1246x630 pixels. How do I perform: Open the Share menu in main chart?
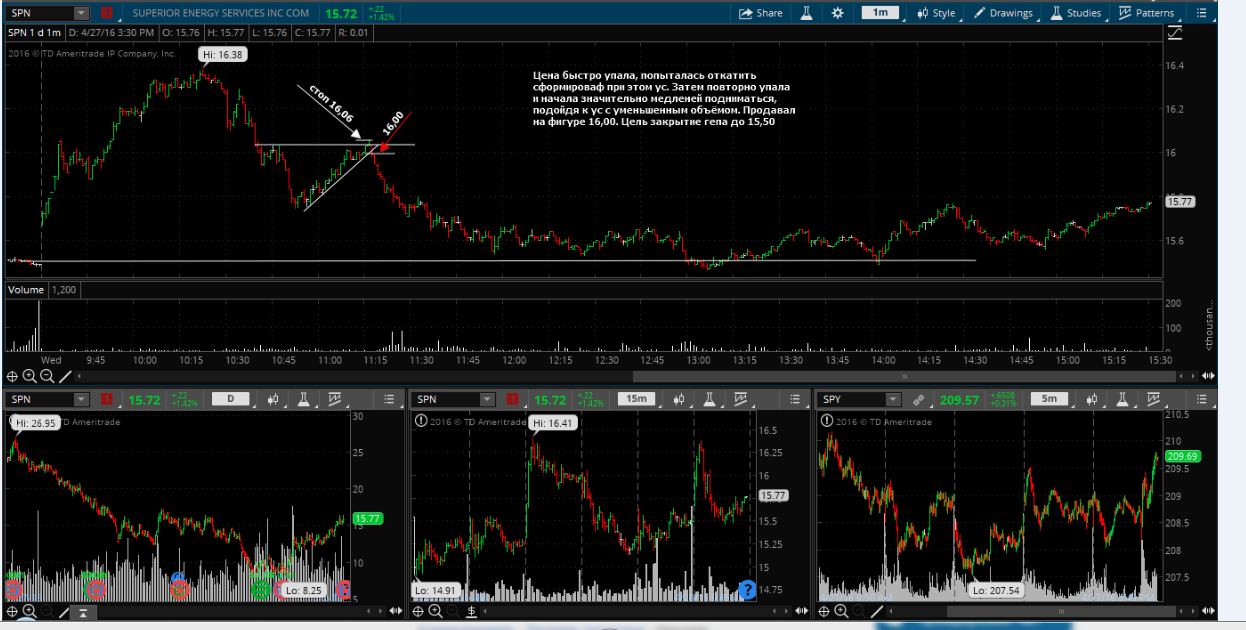[760, 13]
